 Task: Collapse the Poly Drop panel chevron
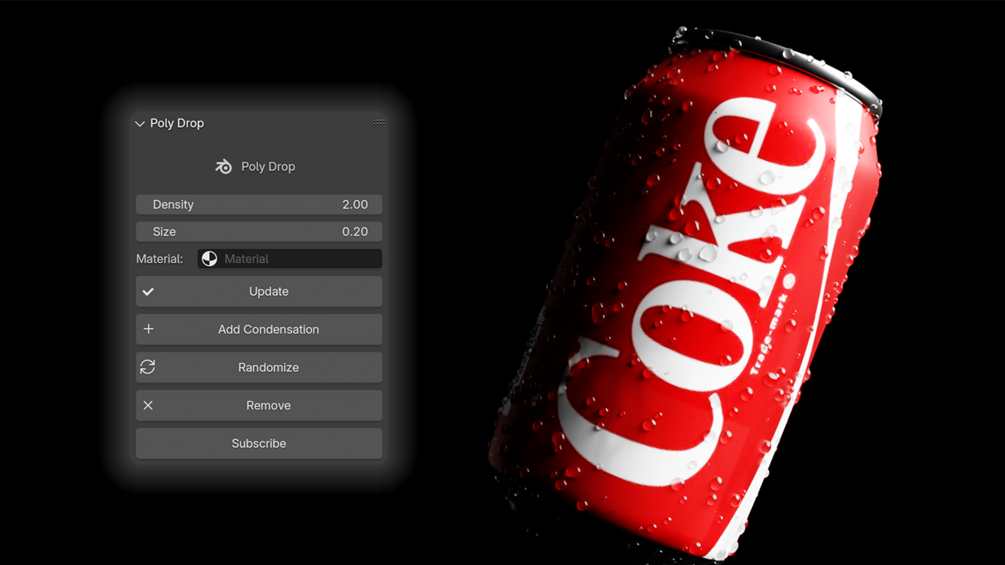[x=140, y=124]
